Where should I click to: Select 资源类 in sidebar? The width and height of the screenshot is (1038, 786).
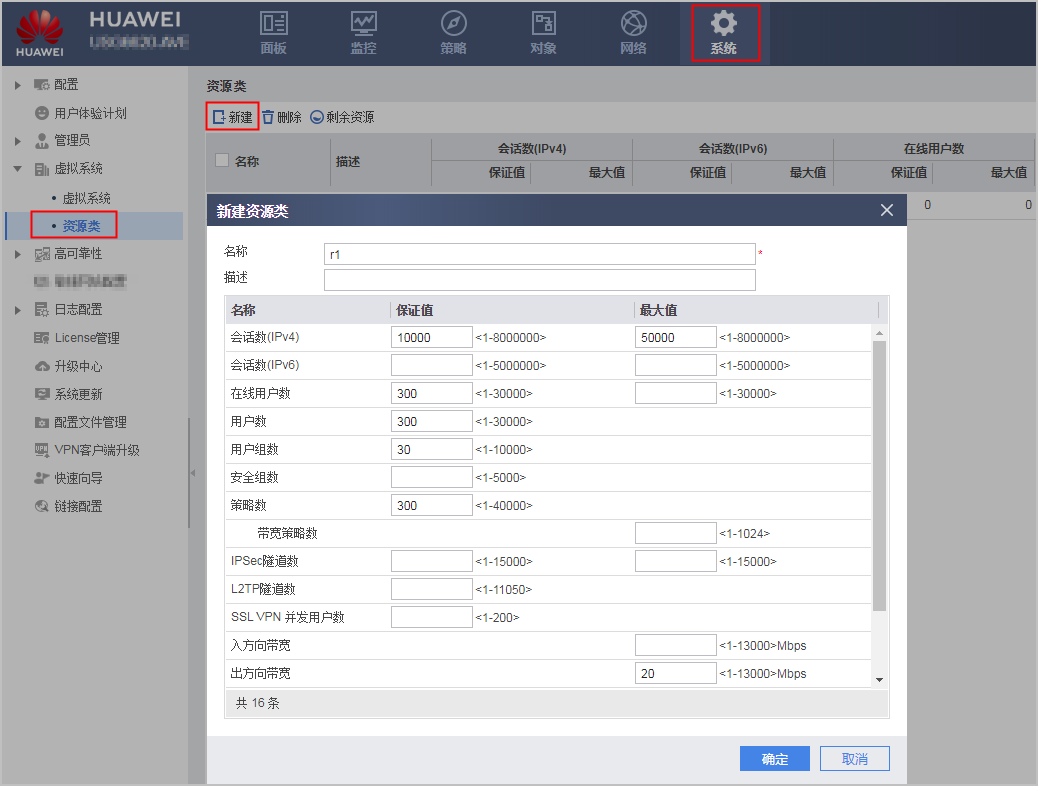pos(81,226)
